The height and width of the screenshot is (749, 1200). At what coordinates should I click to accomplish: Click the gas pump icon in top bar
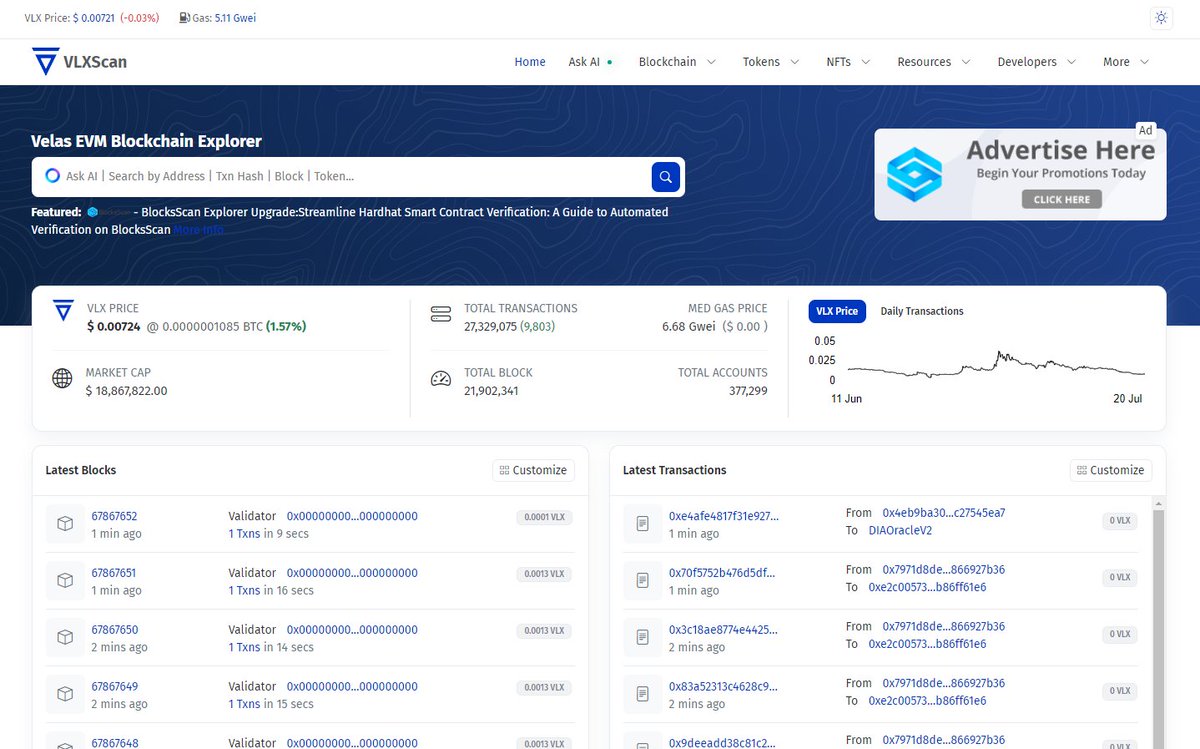(x=184, y=18)
